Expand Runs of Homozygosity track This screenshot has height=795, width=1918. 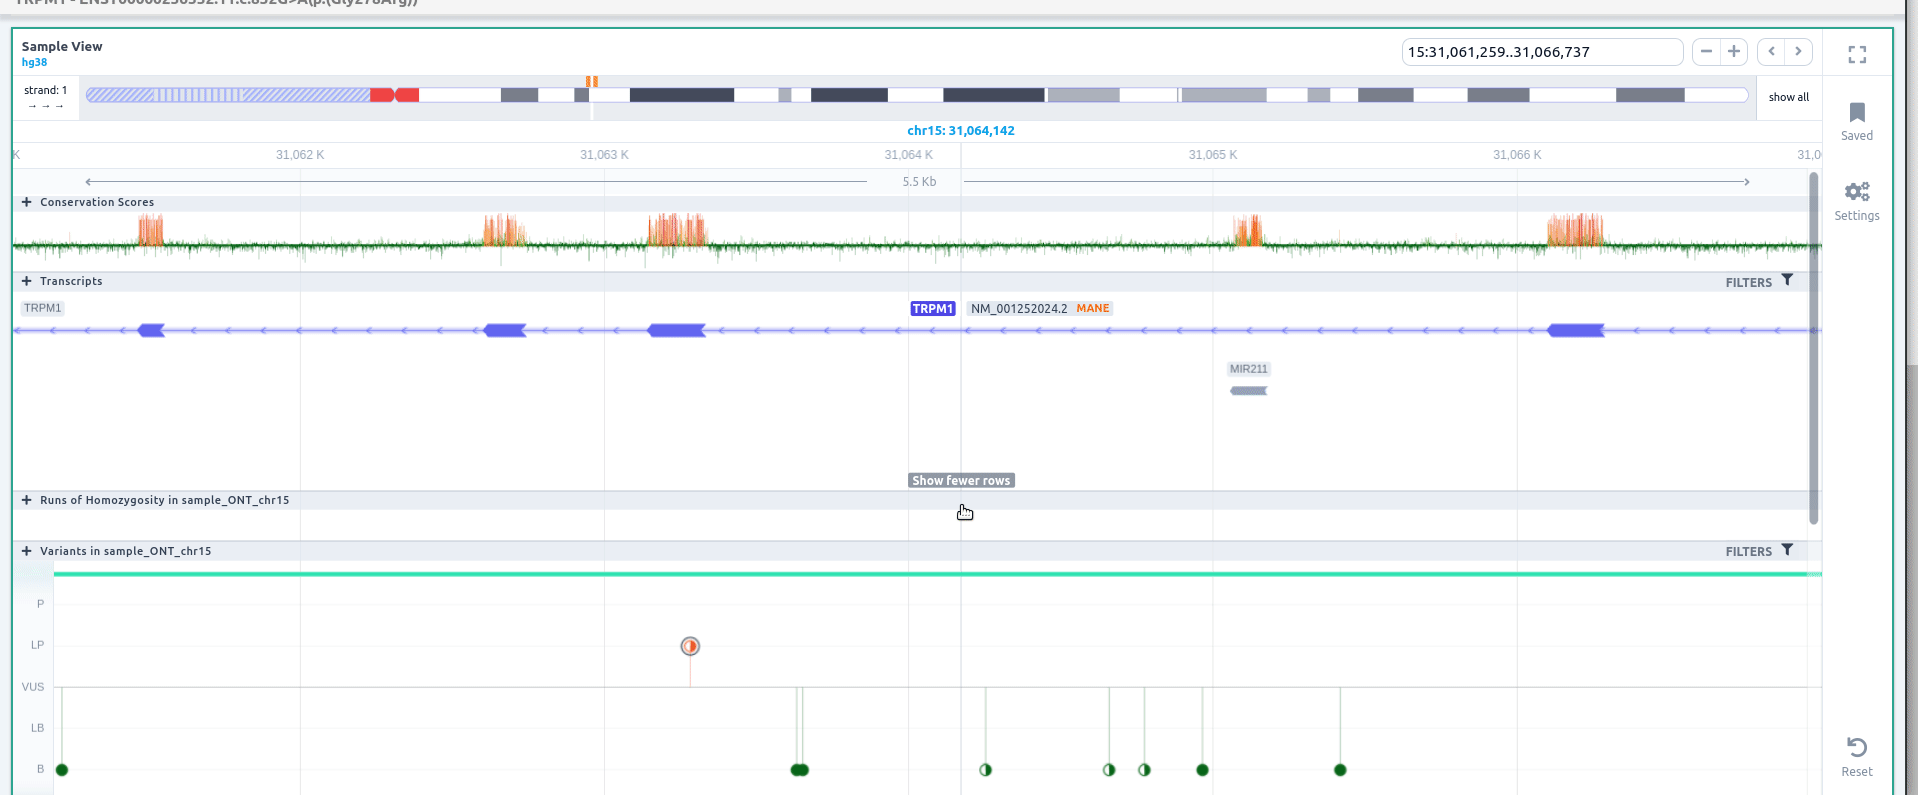tap(27, 500)
